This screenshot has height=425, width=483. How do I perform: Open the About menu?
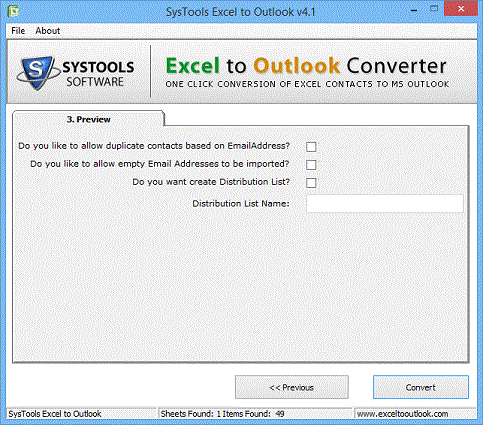[48, 31]
